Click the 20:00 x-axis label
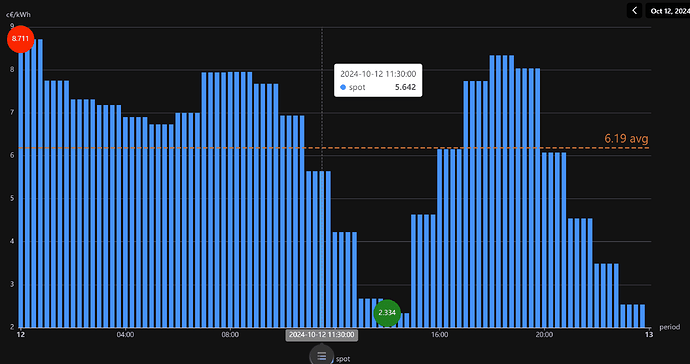 (544, 335)
